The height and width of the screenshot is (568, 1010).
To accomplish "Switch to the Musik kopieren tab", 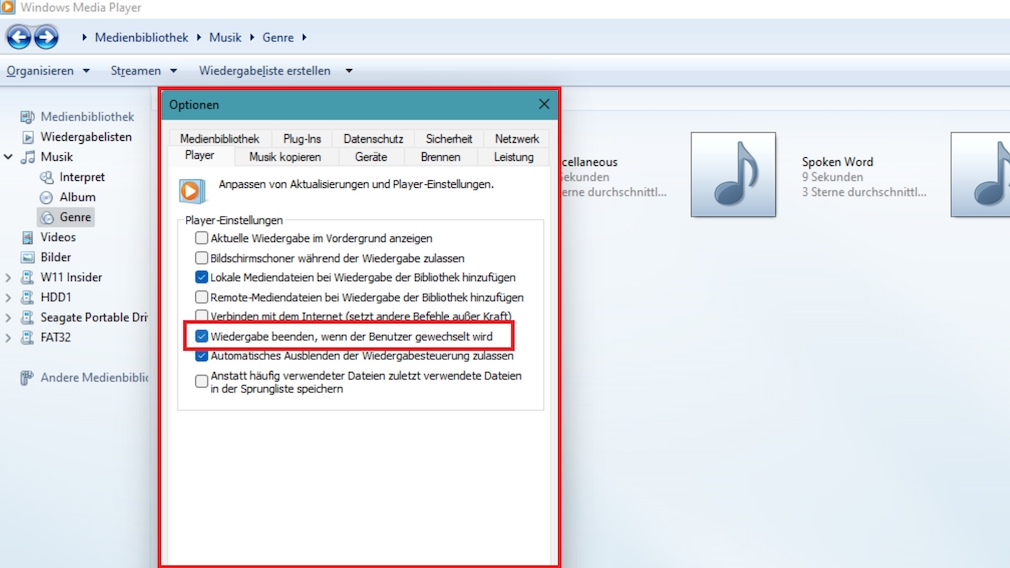I will 285,157.
